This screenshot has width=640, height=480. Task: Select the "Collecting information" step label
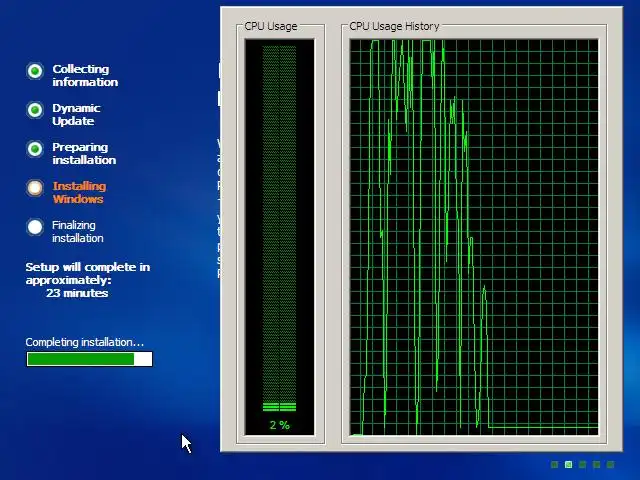(x=85, y=76)
